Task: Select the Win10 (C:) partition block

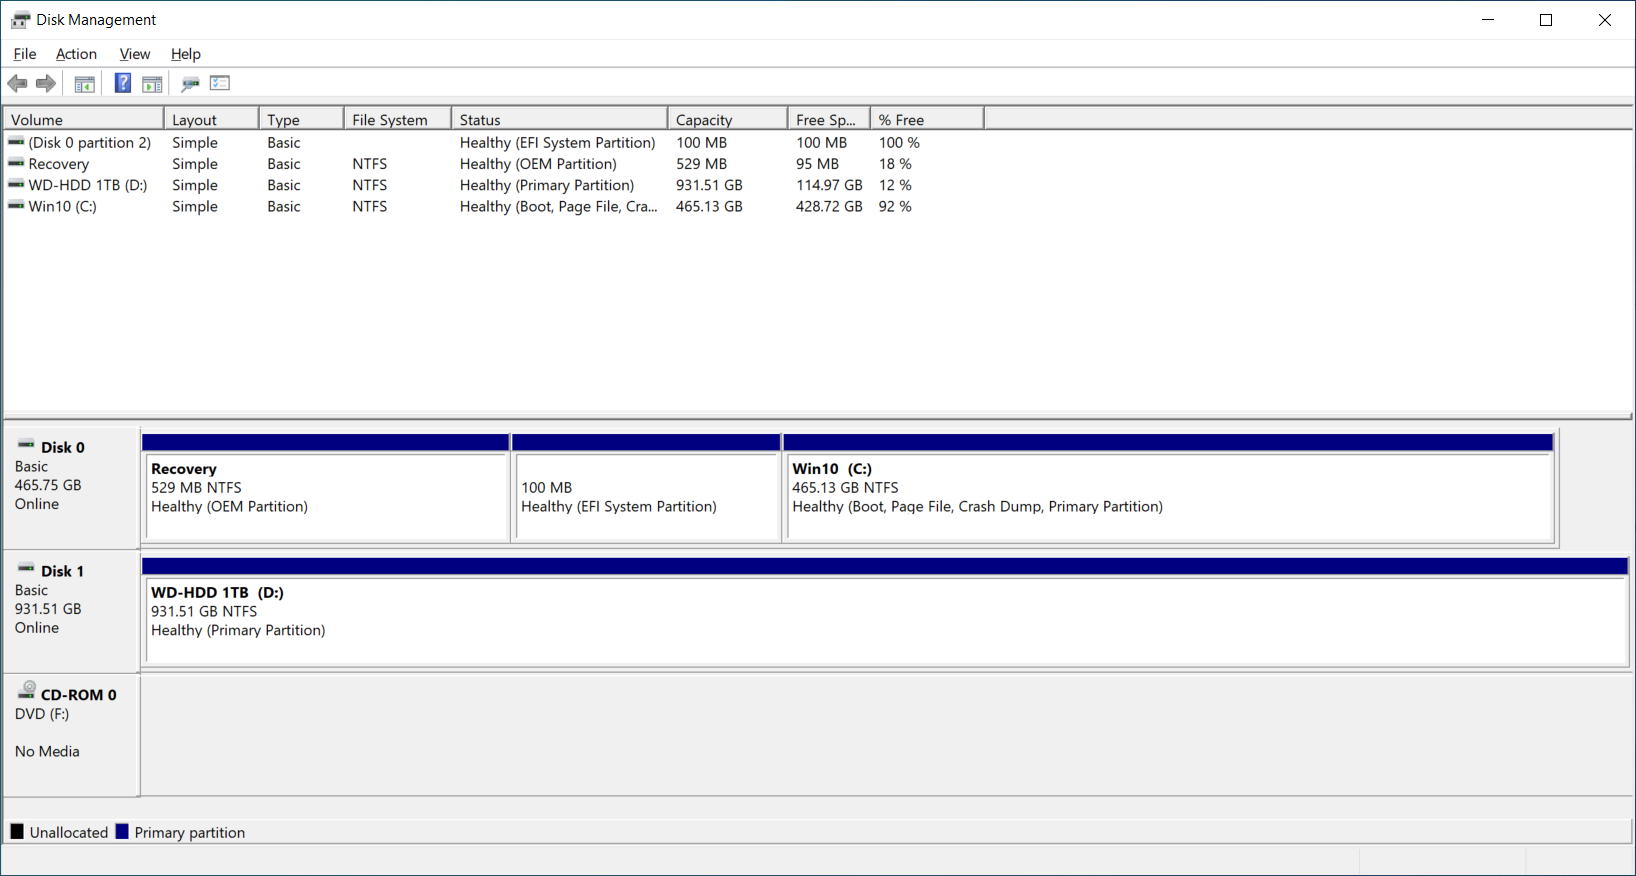Action: click(x=1169, y=488)
